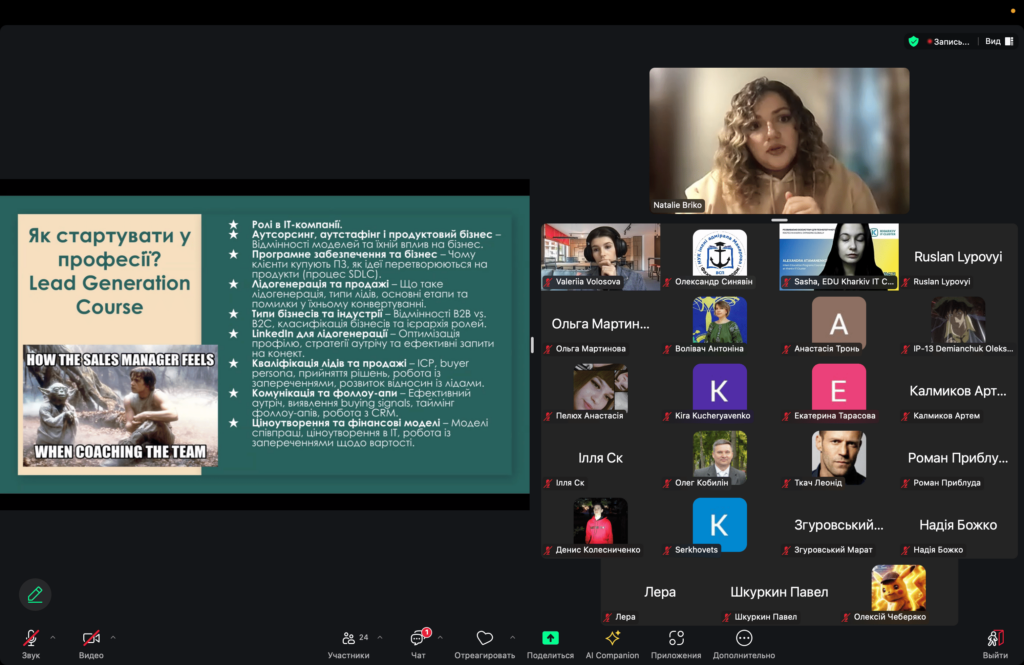Turn on camera using Видео button
The width and height of the screenshot is (1024, 665).
coord(91,643)
